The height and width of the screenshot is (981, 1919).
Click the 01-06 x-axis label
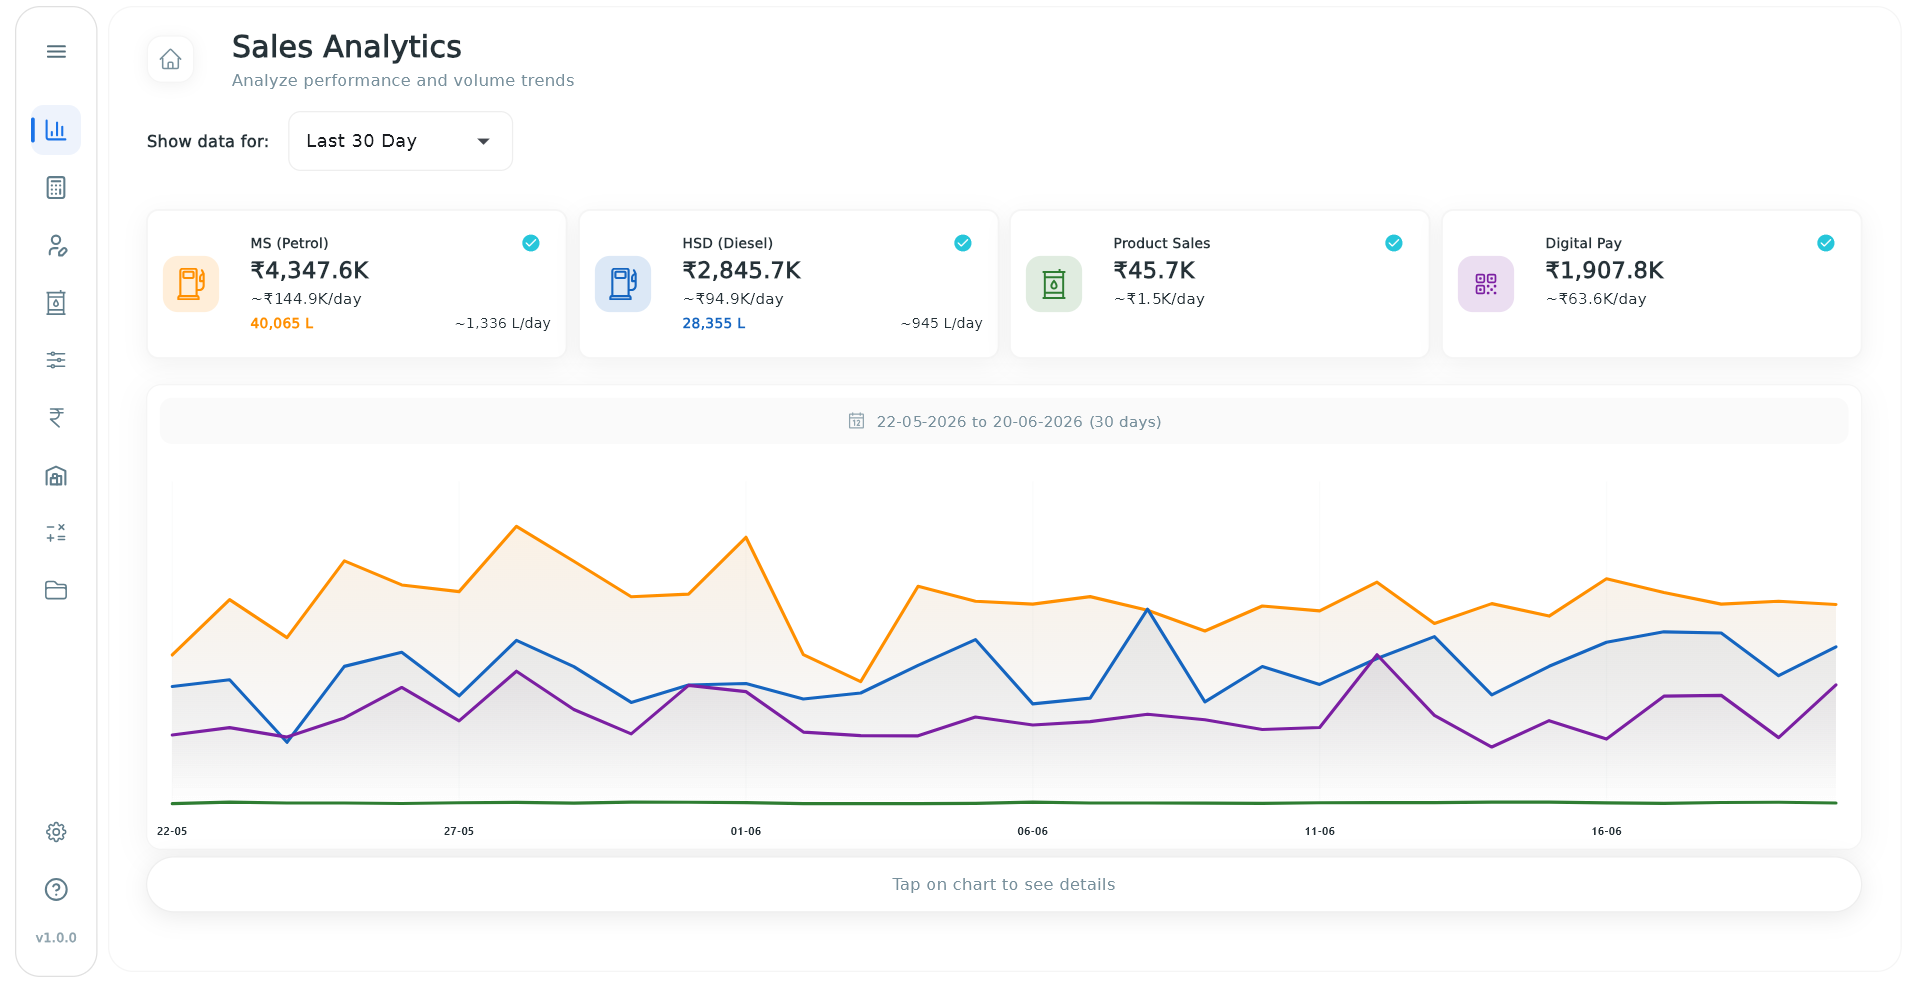coord(746,831)
